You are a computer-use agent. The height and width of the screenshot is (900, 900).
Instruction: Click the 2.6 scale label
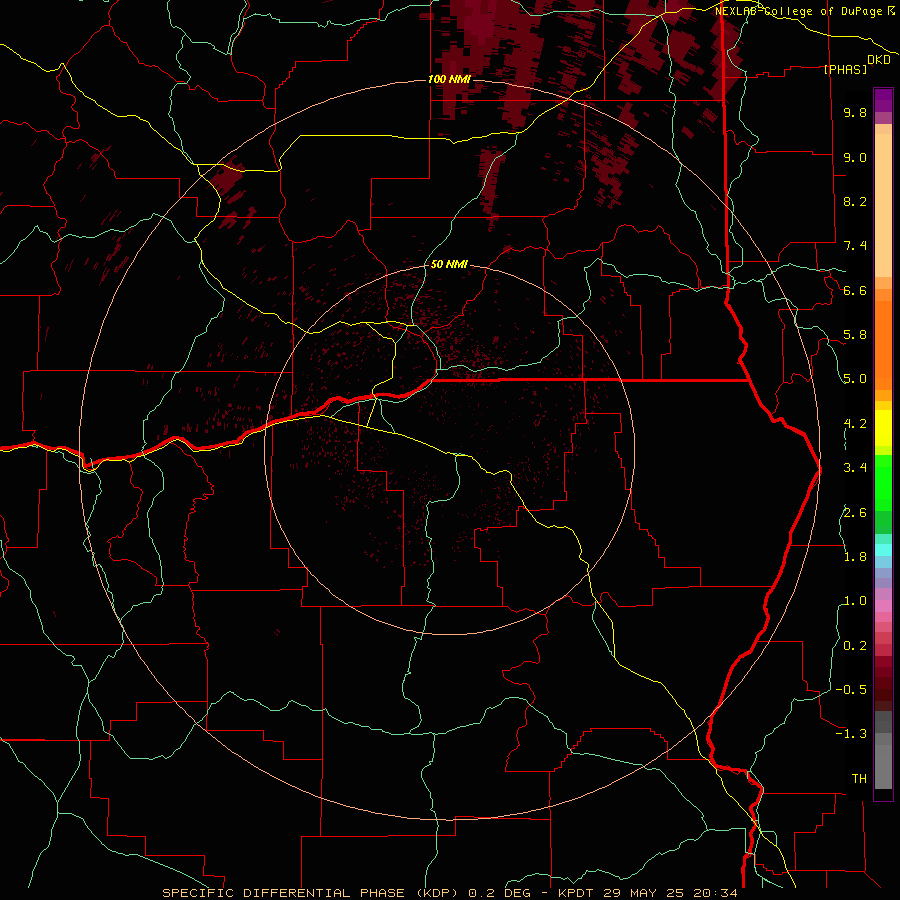coord(855,513)
